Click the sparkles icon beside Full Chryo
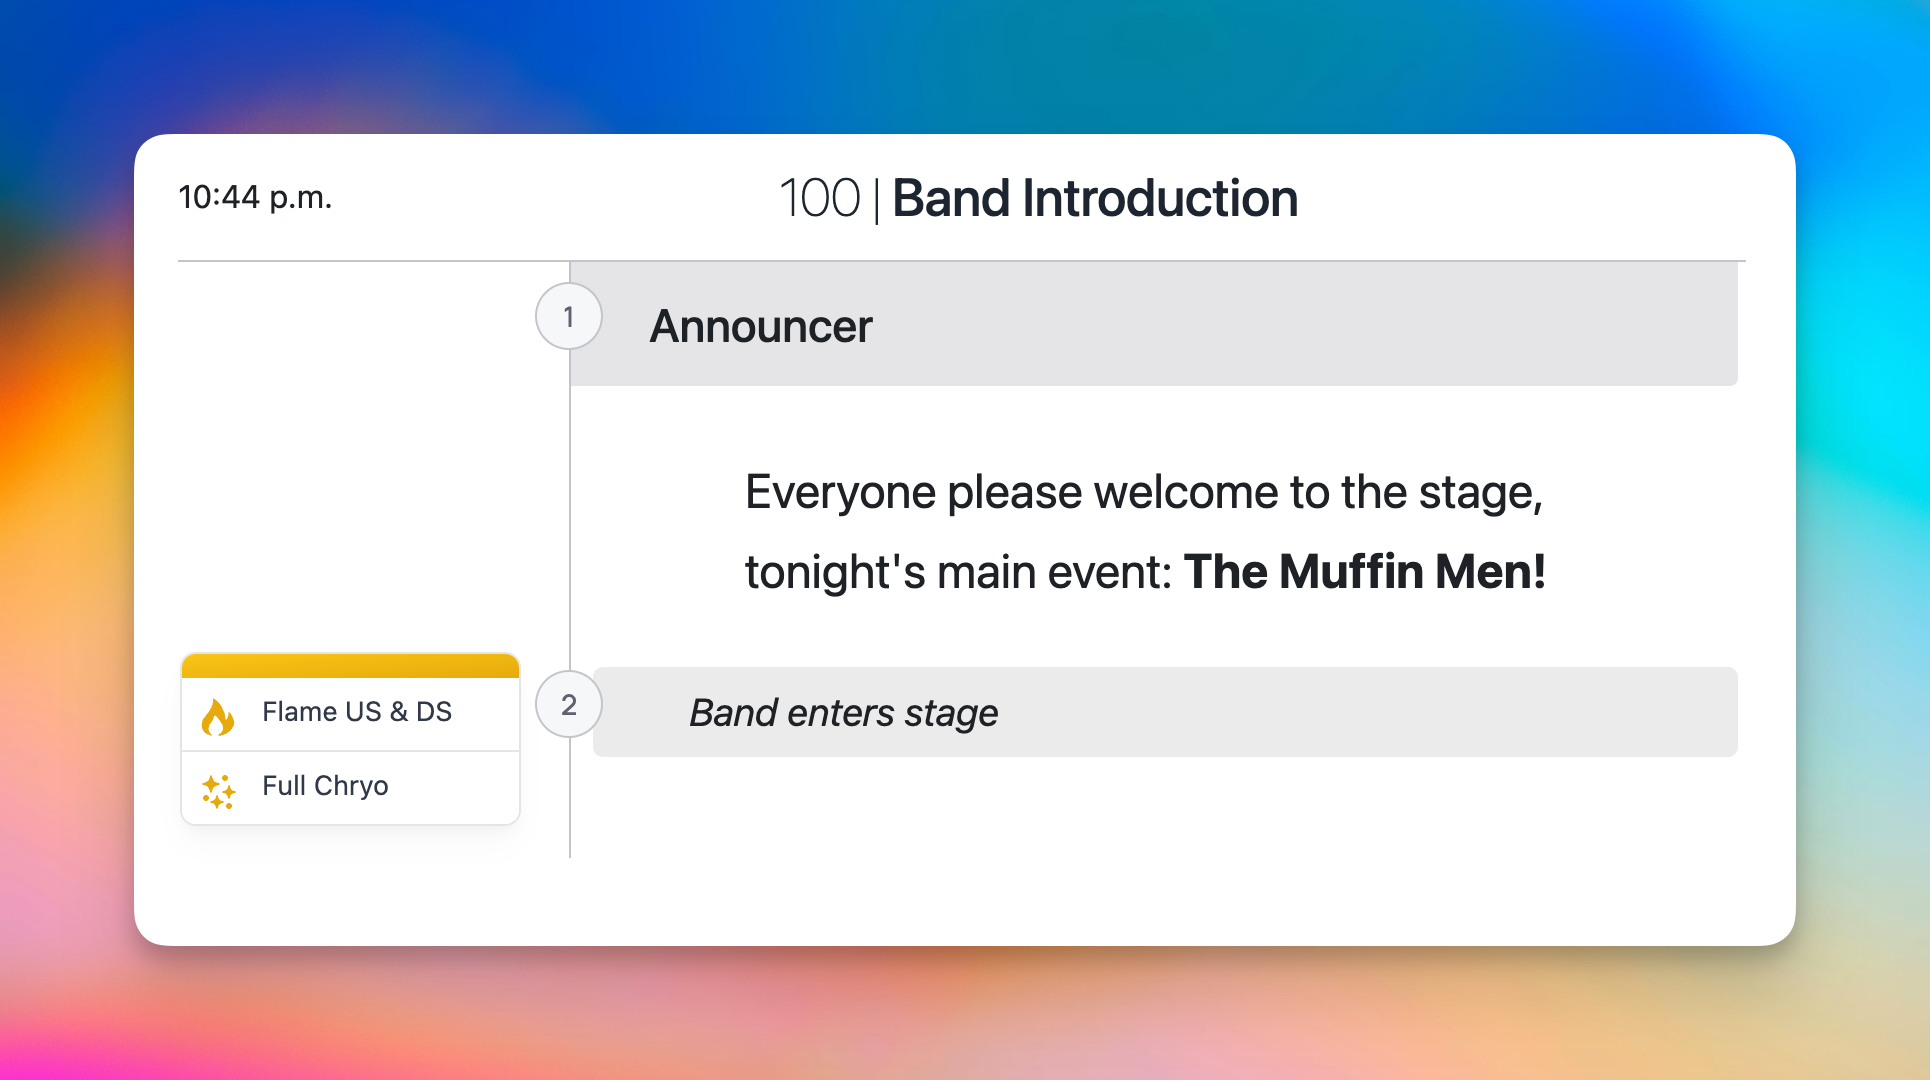Viewport: 1930px width, 1080px height. [218, 791]
